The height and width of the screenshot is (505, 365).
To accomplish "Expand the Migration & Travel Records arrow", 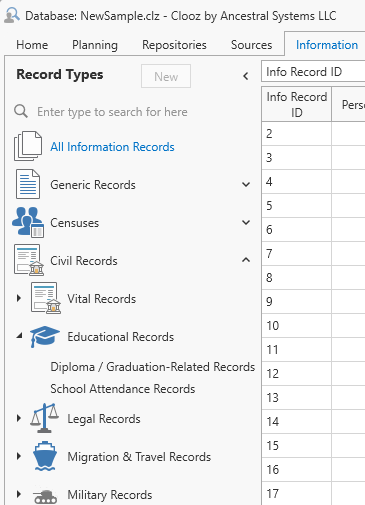I will (x=19, y=456).
